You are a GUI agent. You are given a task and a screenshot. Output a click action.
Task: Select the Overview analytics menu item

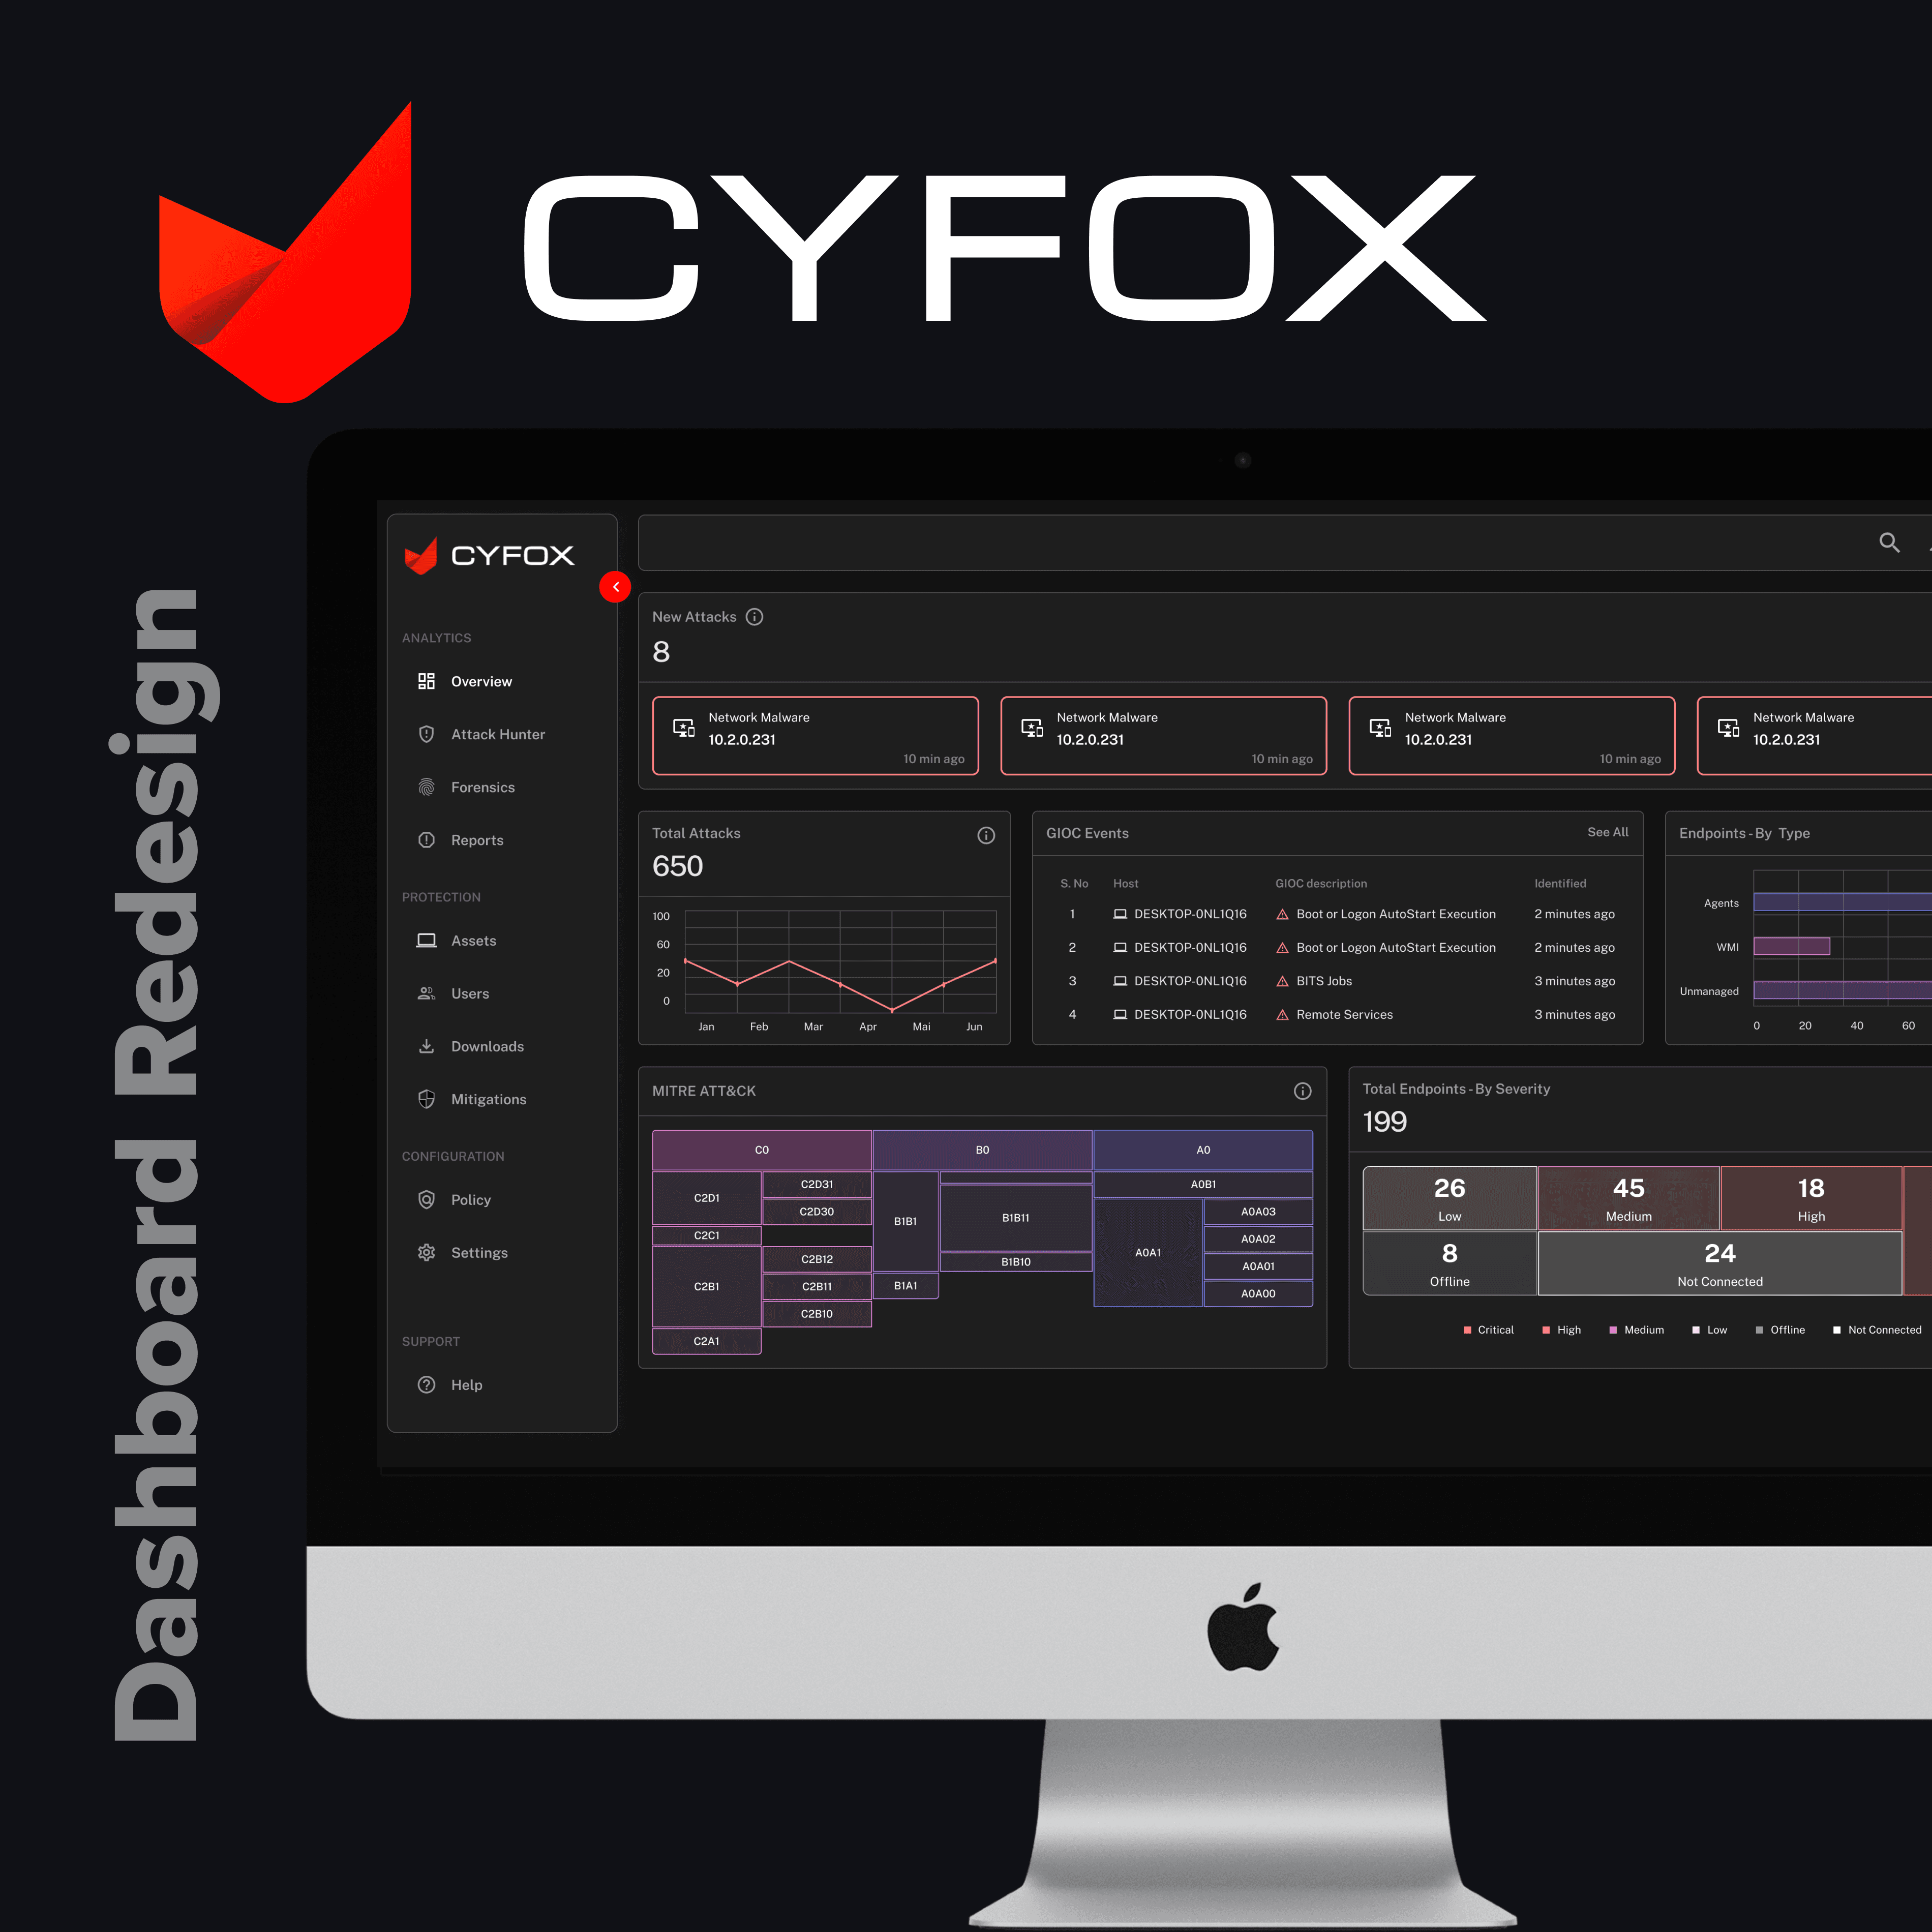point(481,681)
